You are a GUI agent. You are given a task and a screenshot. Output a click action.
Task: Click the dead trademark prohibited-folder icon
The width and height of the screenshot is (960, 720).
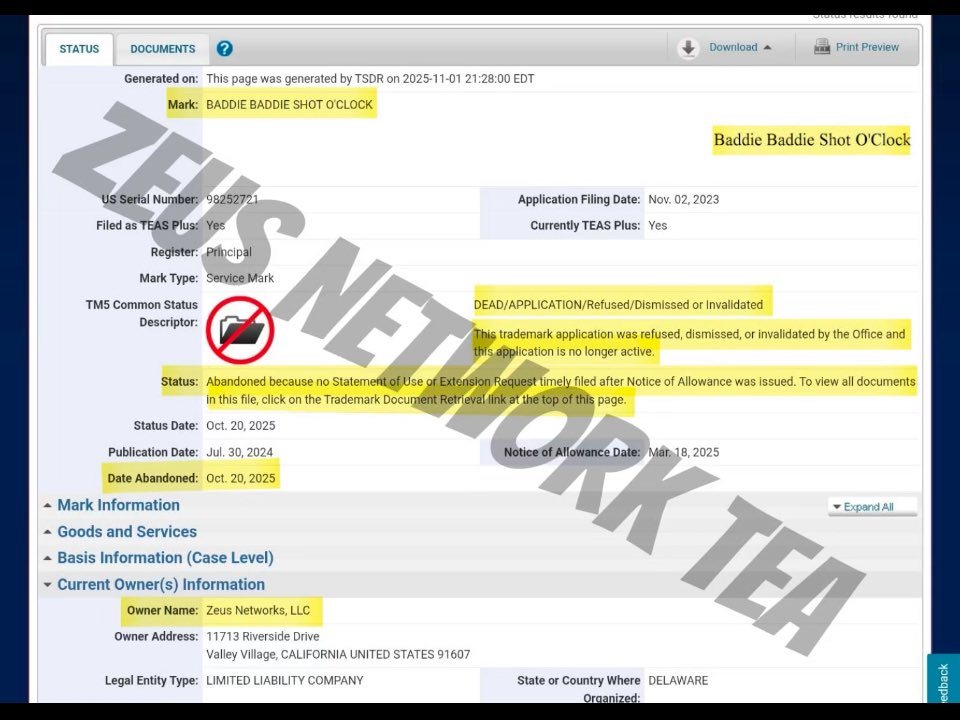(239, 330)
